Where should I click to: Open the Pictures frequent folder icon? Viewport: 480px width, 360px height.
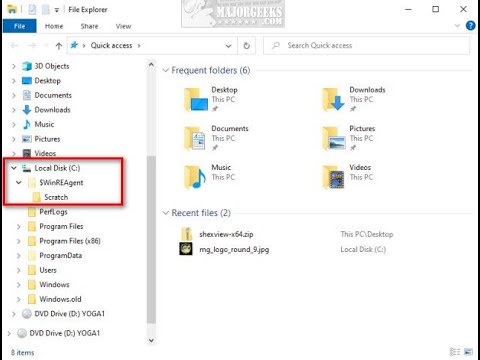click(334, 138)
